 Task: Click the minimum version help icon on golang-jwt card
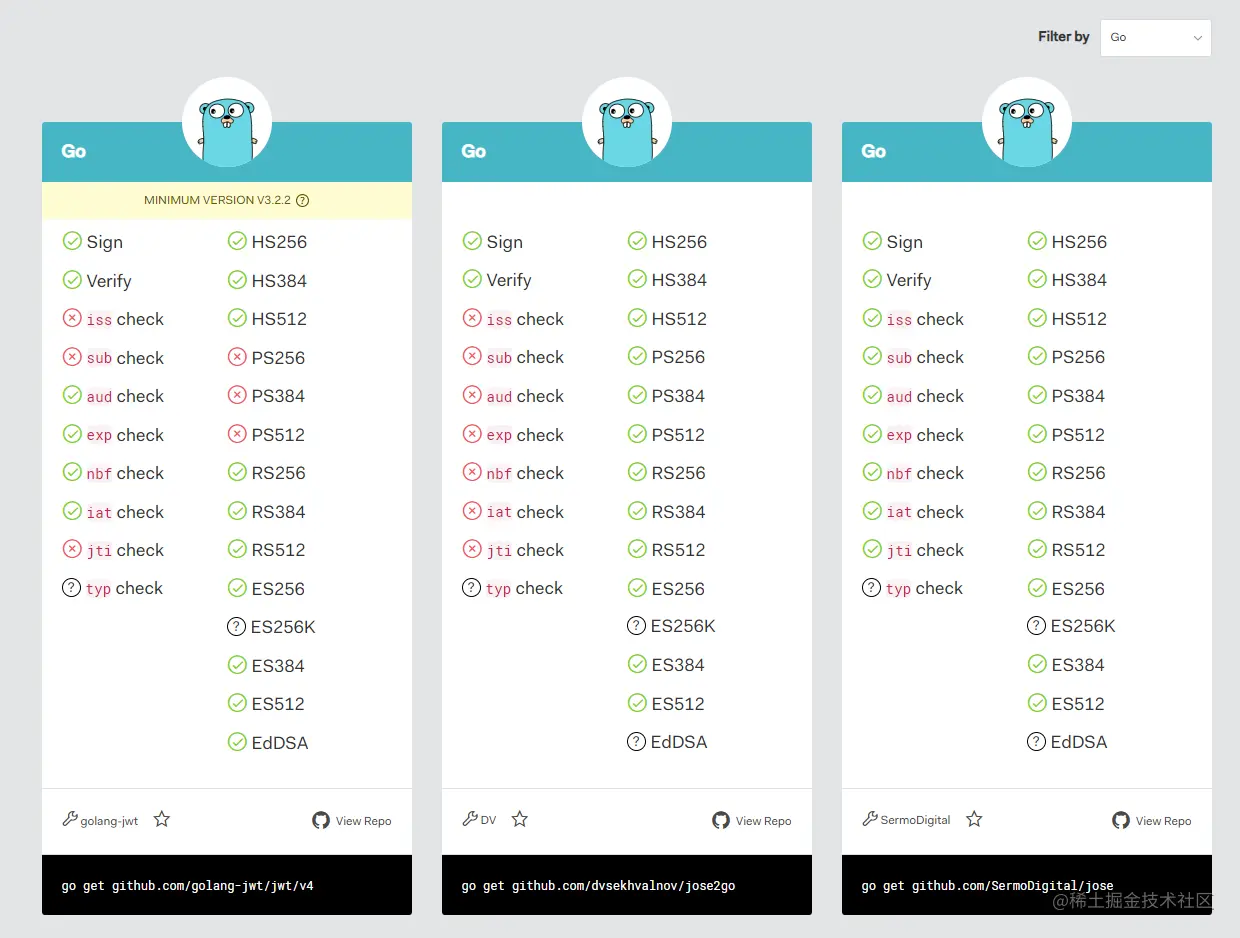[303, 200]
